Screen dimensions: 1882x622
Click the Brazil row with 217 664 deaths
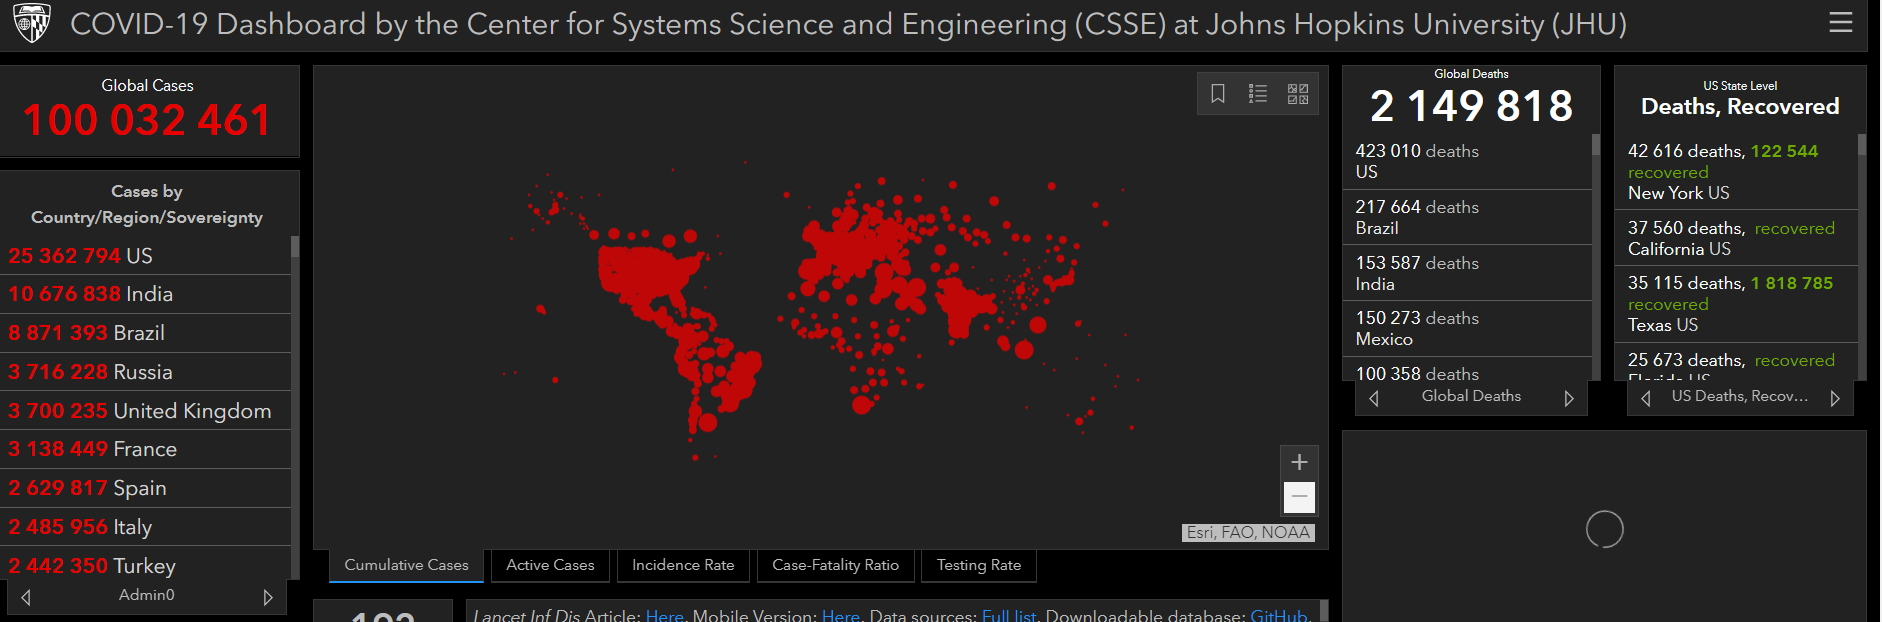[x=1467, y=217]
